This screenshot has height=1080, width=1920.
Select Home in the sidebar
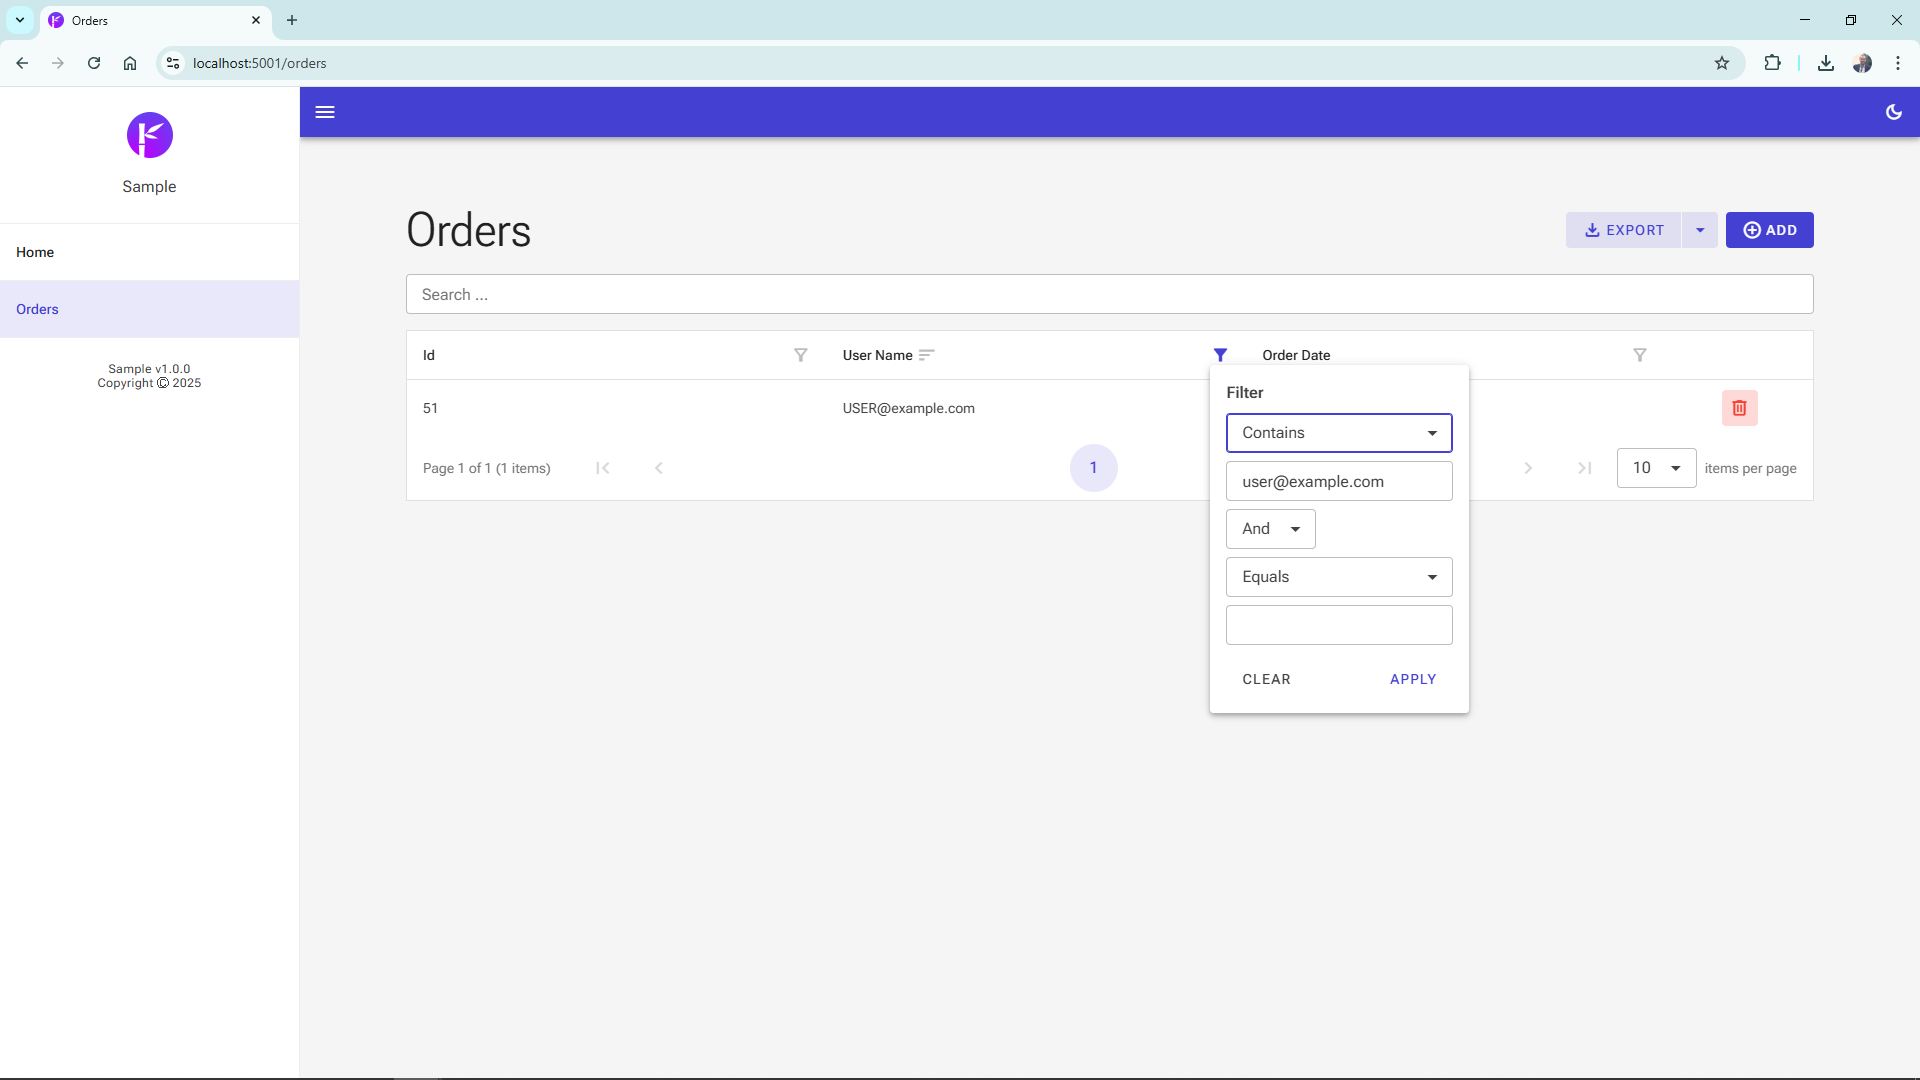click(x=149, y=252)
